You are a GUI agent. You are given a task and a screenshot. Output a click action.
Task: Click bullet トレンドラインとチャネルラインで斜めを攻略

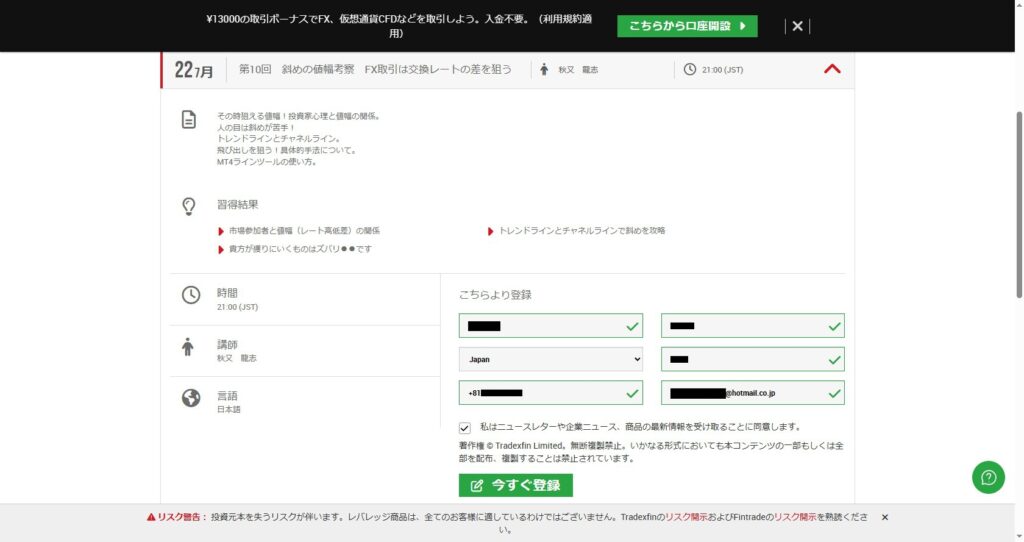pos(581,231)
